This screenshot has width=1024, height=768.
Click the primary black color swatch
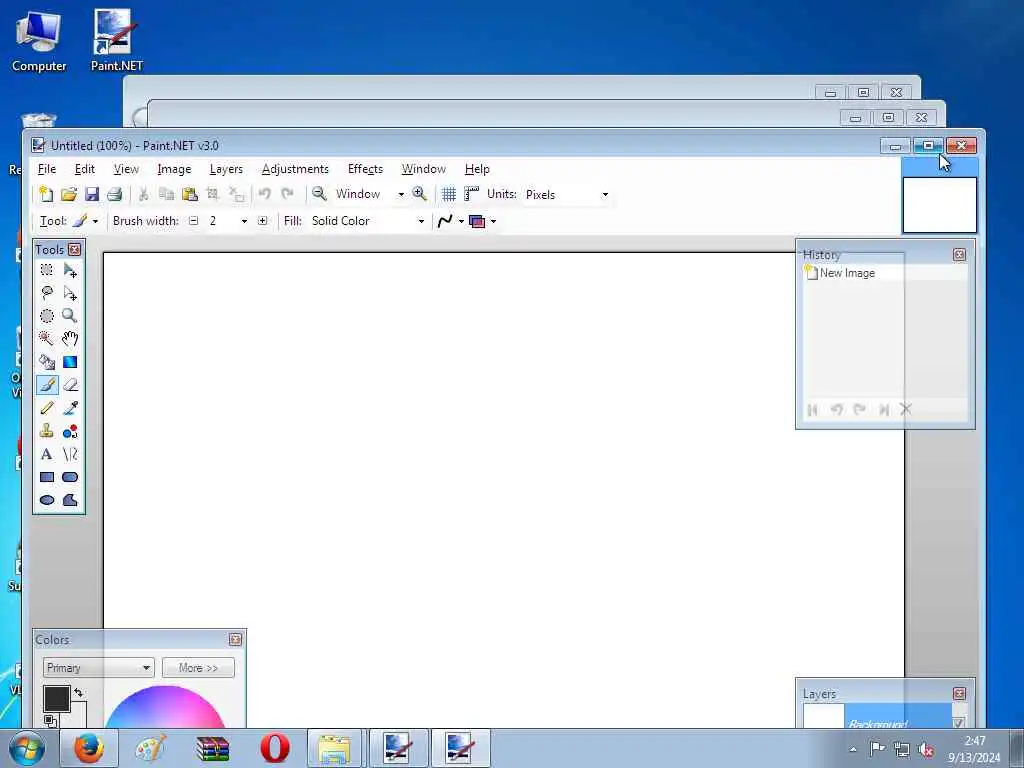(57, 698)
